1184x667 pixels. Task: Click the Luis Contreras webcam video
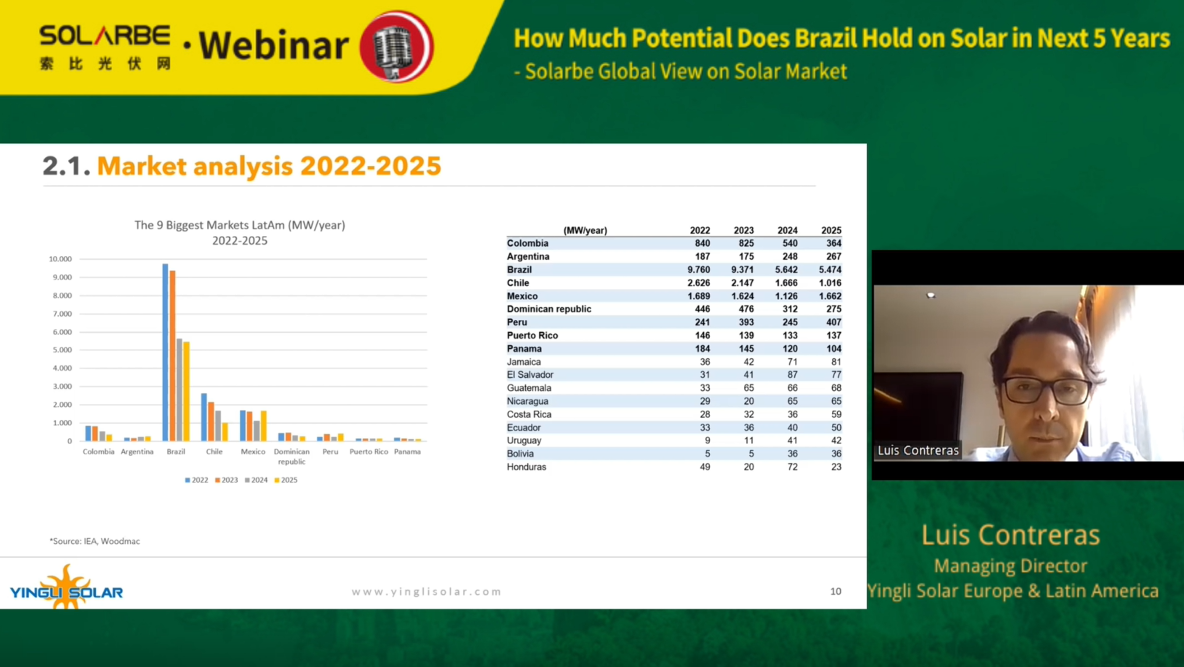[1028, 372]
